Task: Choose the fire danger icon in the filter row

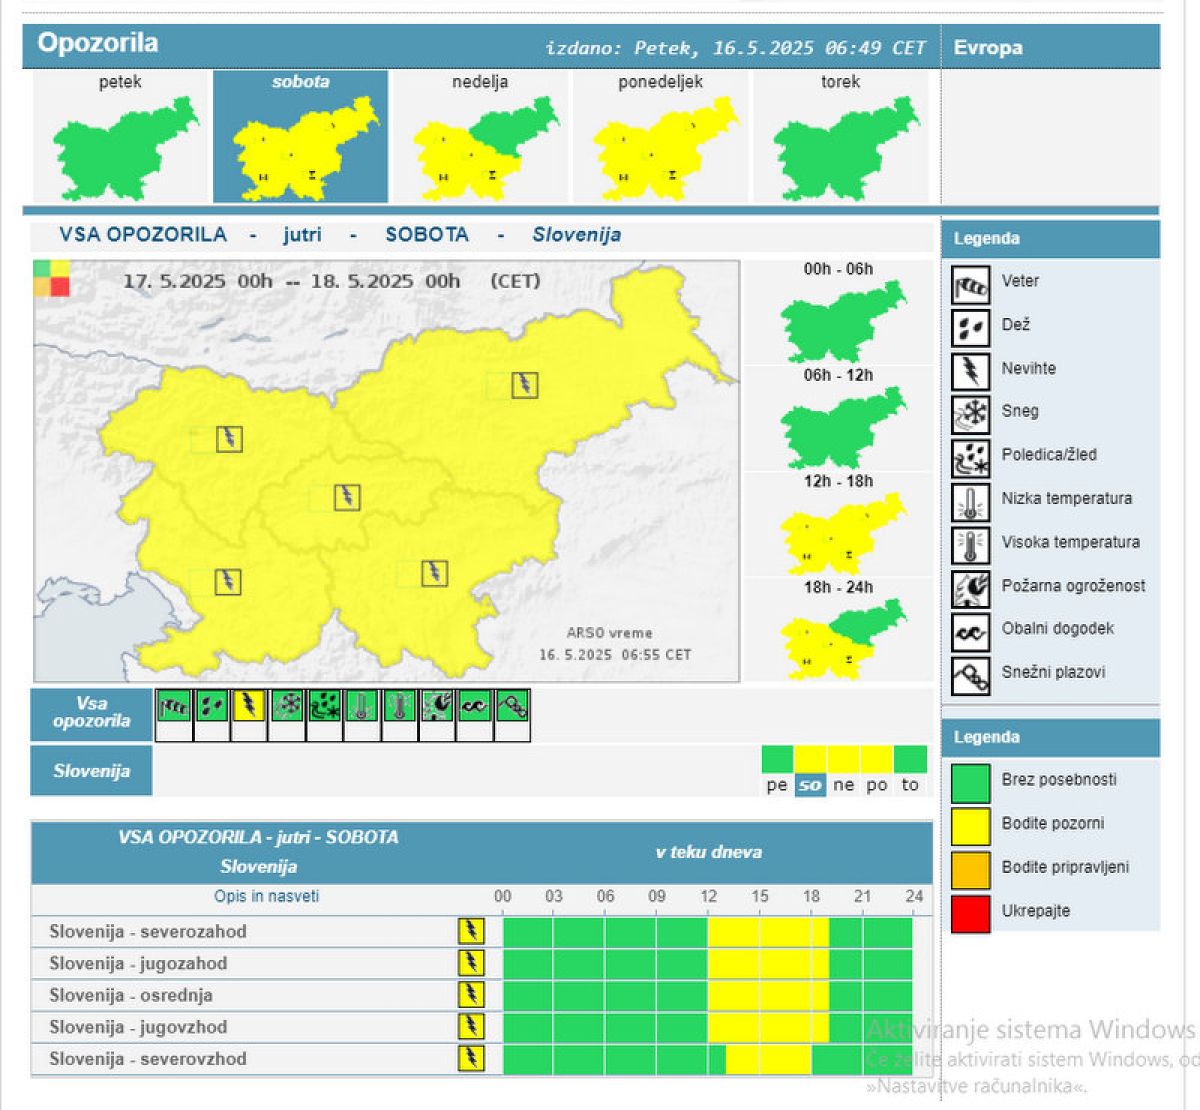Action: coord(437,706)
